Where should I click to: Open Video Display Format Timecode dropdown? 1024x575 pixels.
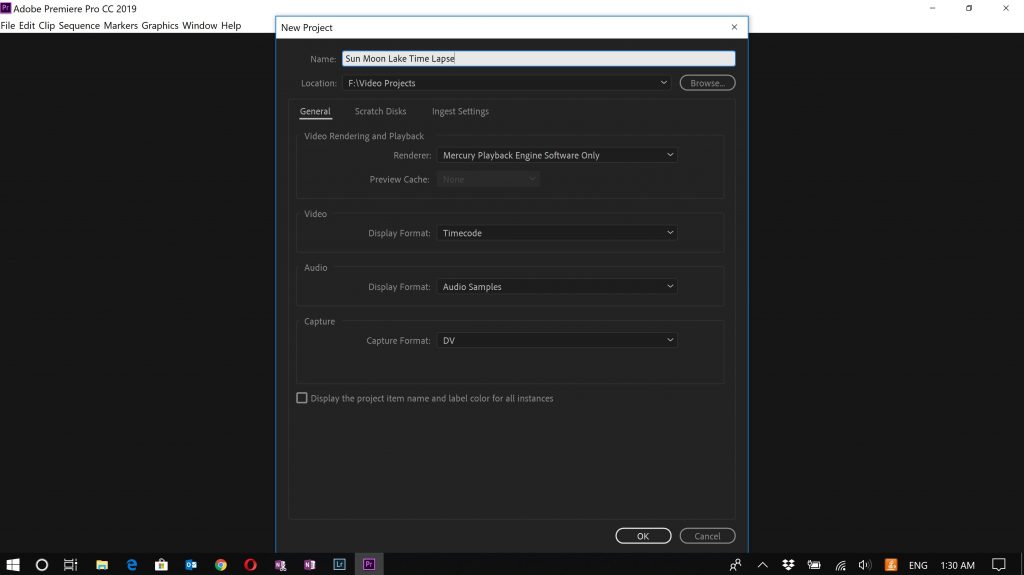click(557, 233)
